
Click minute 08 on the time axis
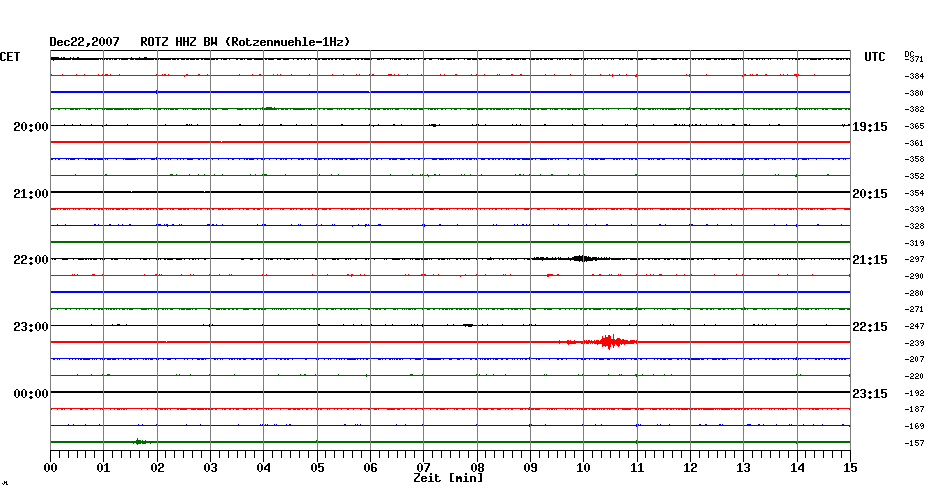[x=477, y=467]
